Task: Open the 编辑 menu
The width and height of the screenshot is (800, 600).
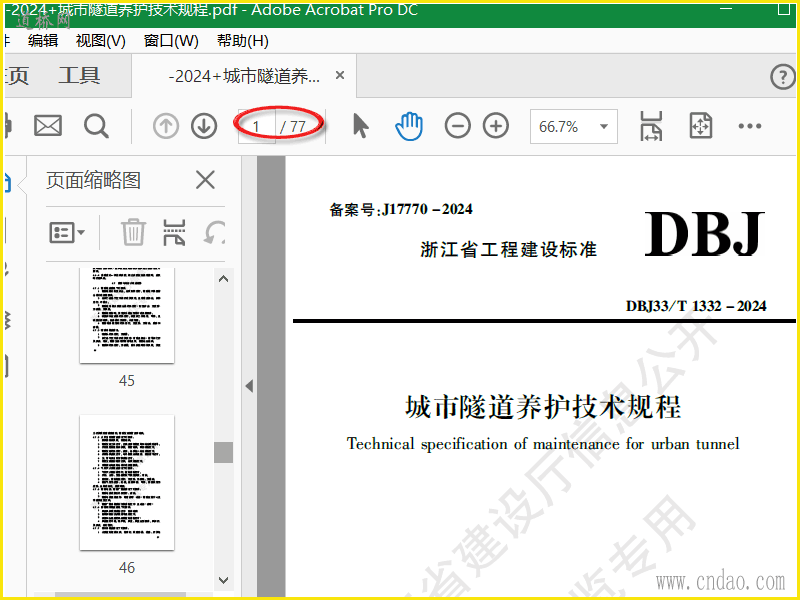Action: [43, 41]
